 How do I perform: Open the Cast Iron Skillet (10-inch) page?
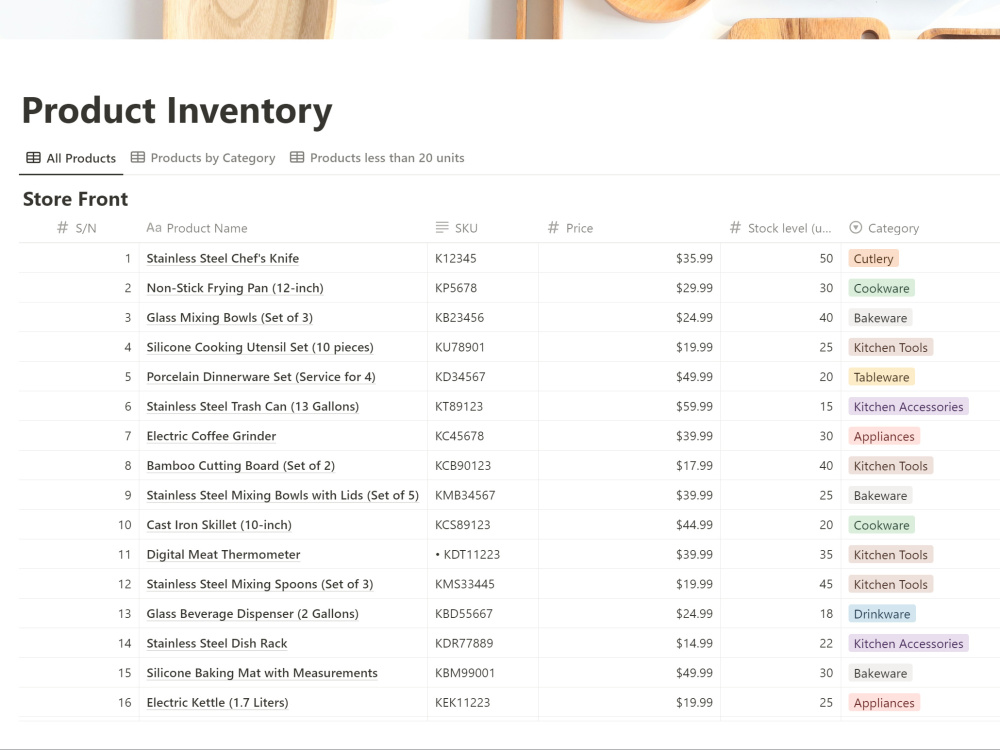coord(219,524)
